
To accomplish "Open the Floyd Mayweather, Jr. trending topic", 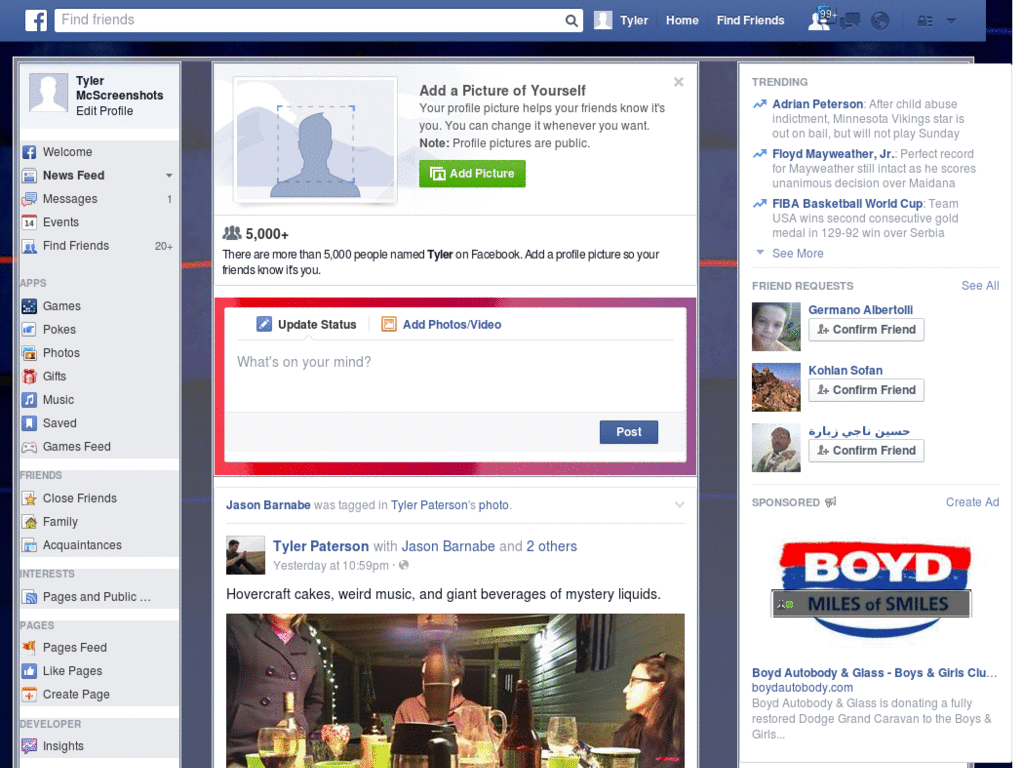I will tap(833, 153).
